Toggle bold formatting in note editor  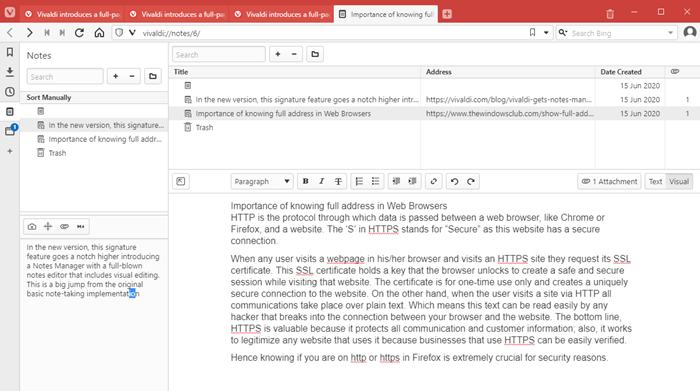[x=305, y=181]
